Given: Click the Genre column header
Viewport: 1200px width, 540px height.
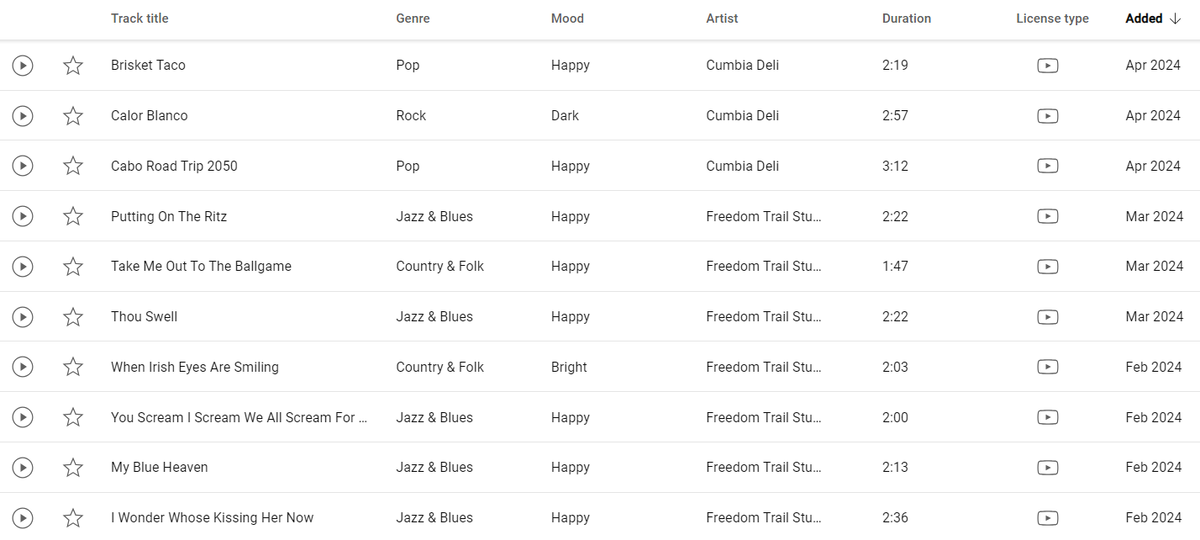Looking at the screenshot, I should tap(413, 18).
